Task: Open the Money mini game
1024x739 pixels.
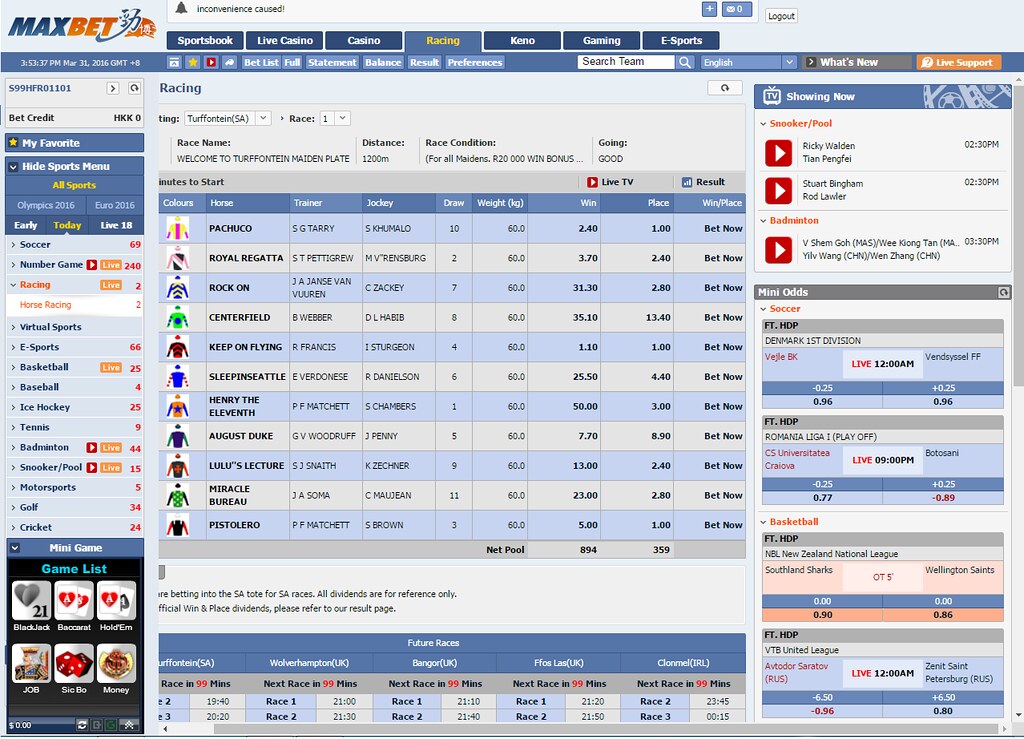Action: click(116, 663)
